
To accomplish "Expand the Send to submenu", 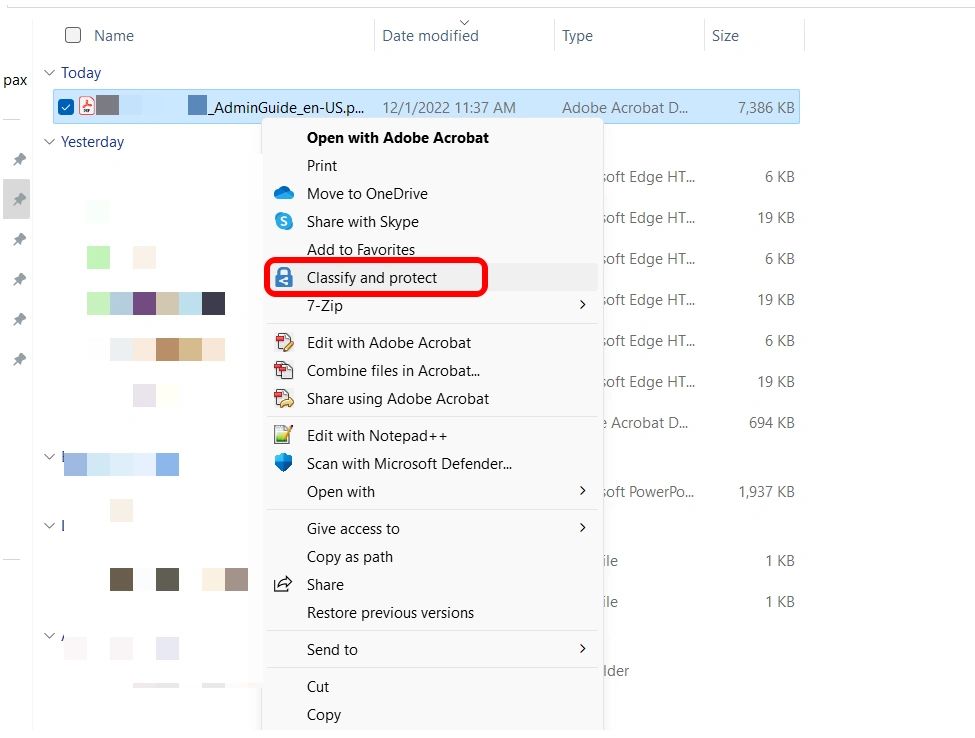I will 582,649.
